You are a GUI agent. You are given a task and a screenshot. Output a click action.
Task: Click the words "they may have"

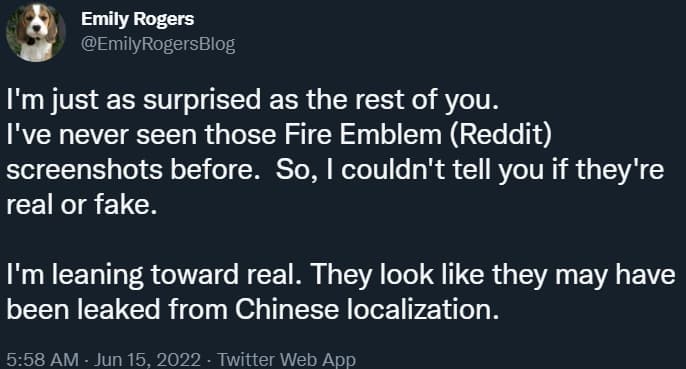click(584, 275)
